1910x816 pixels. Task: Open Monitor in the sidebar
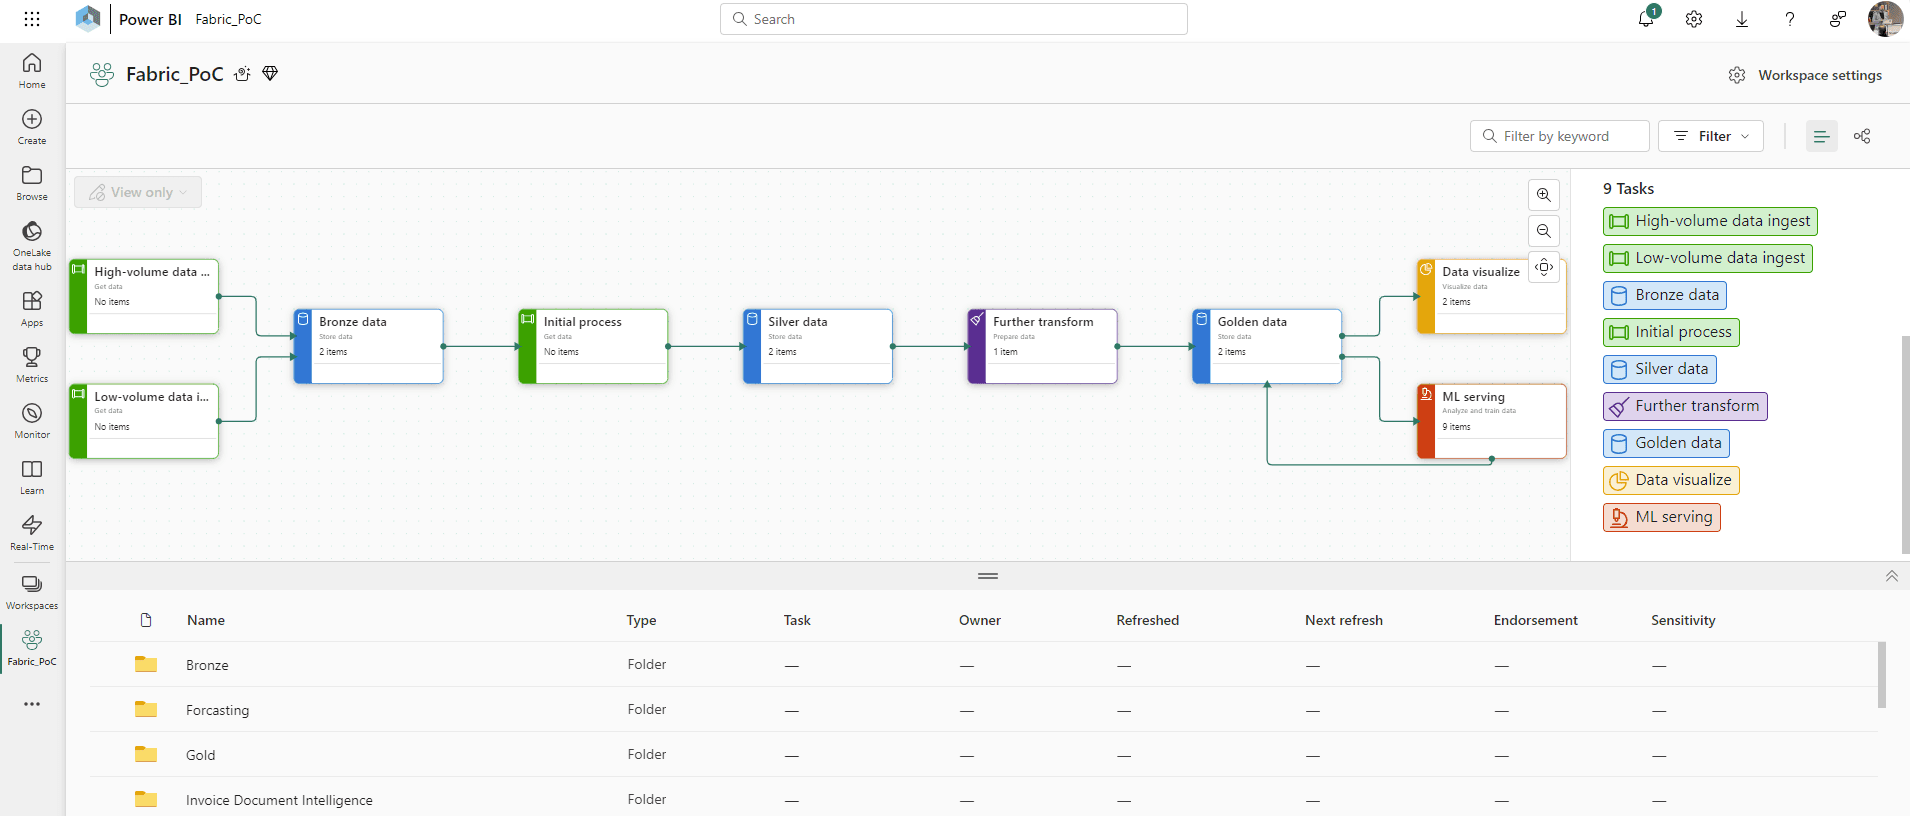pos(32,421)
